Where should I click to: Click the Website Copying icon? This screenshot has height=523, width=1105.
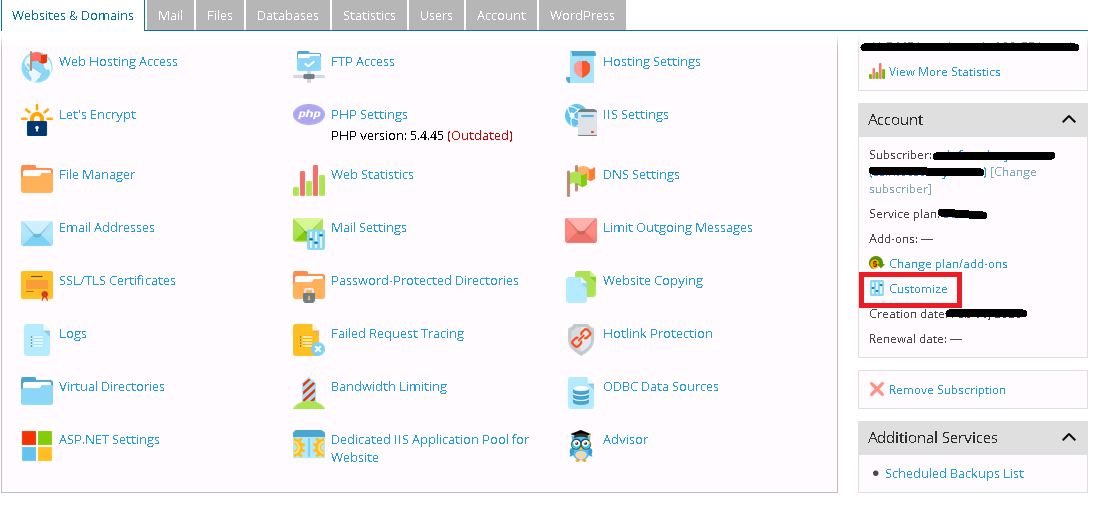581,287
